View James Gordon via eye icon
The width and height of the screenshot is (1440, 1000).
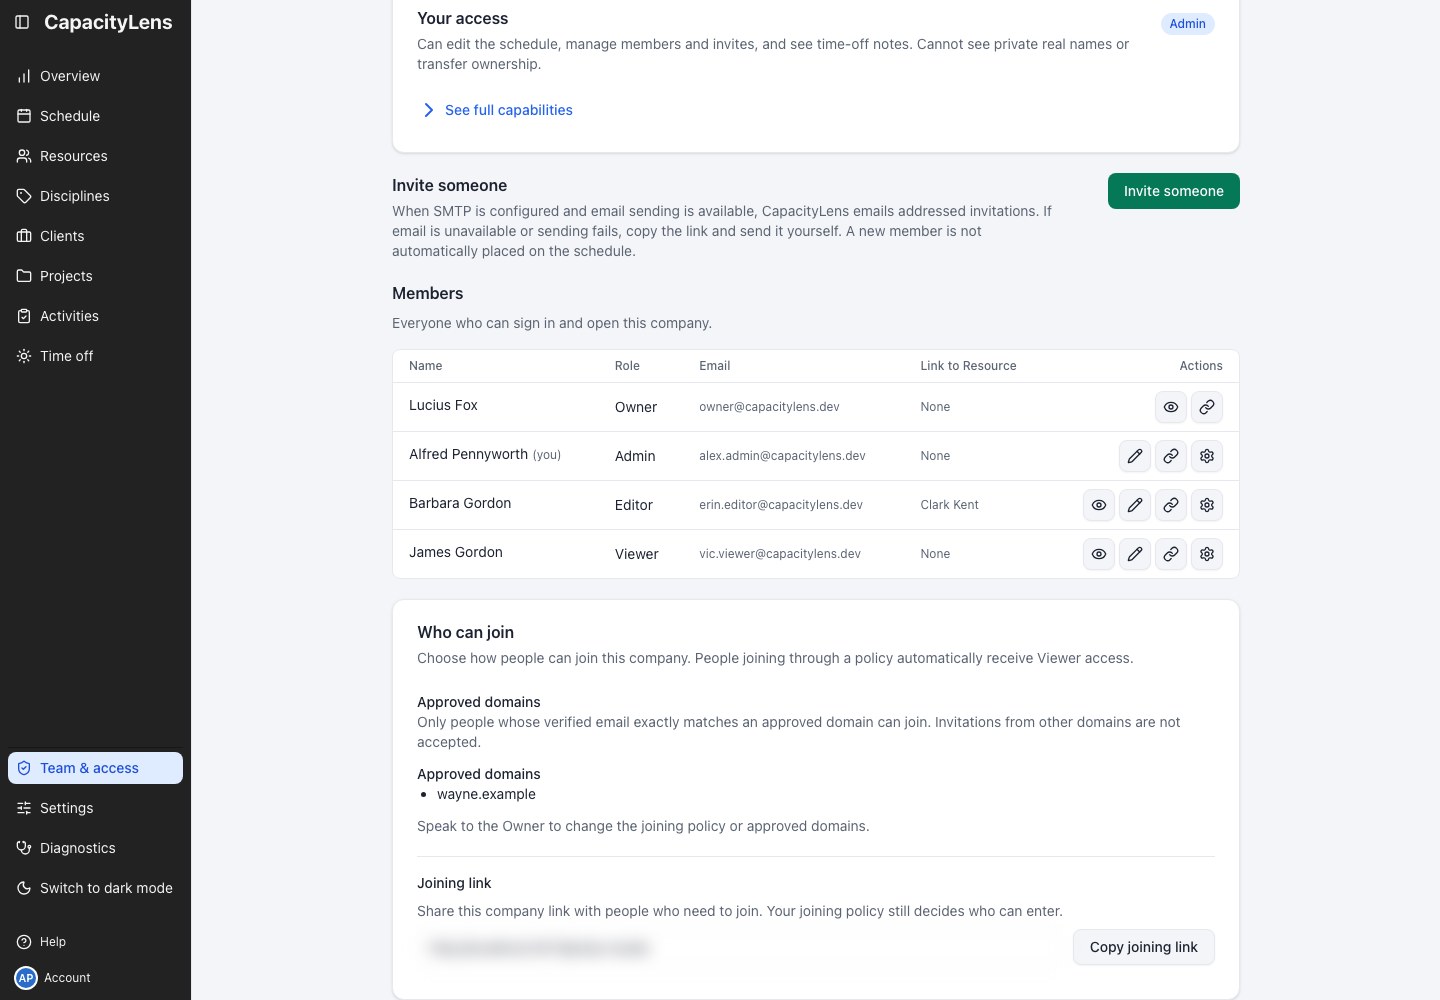[1099, 554]
